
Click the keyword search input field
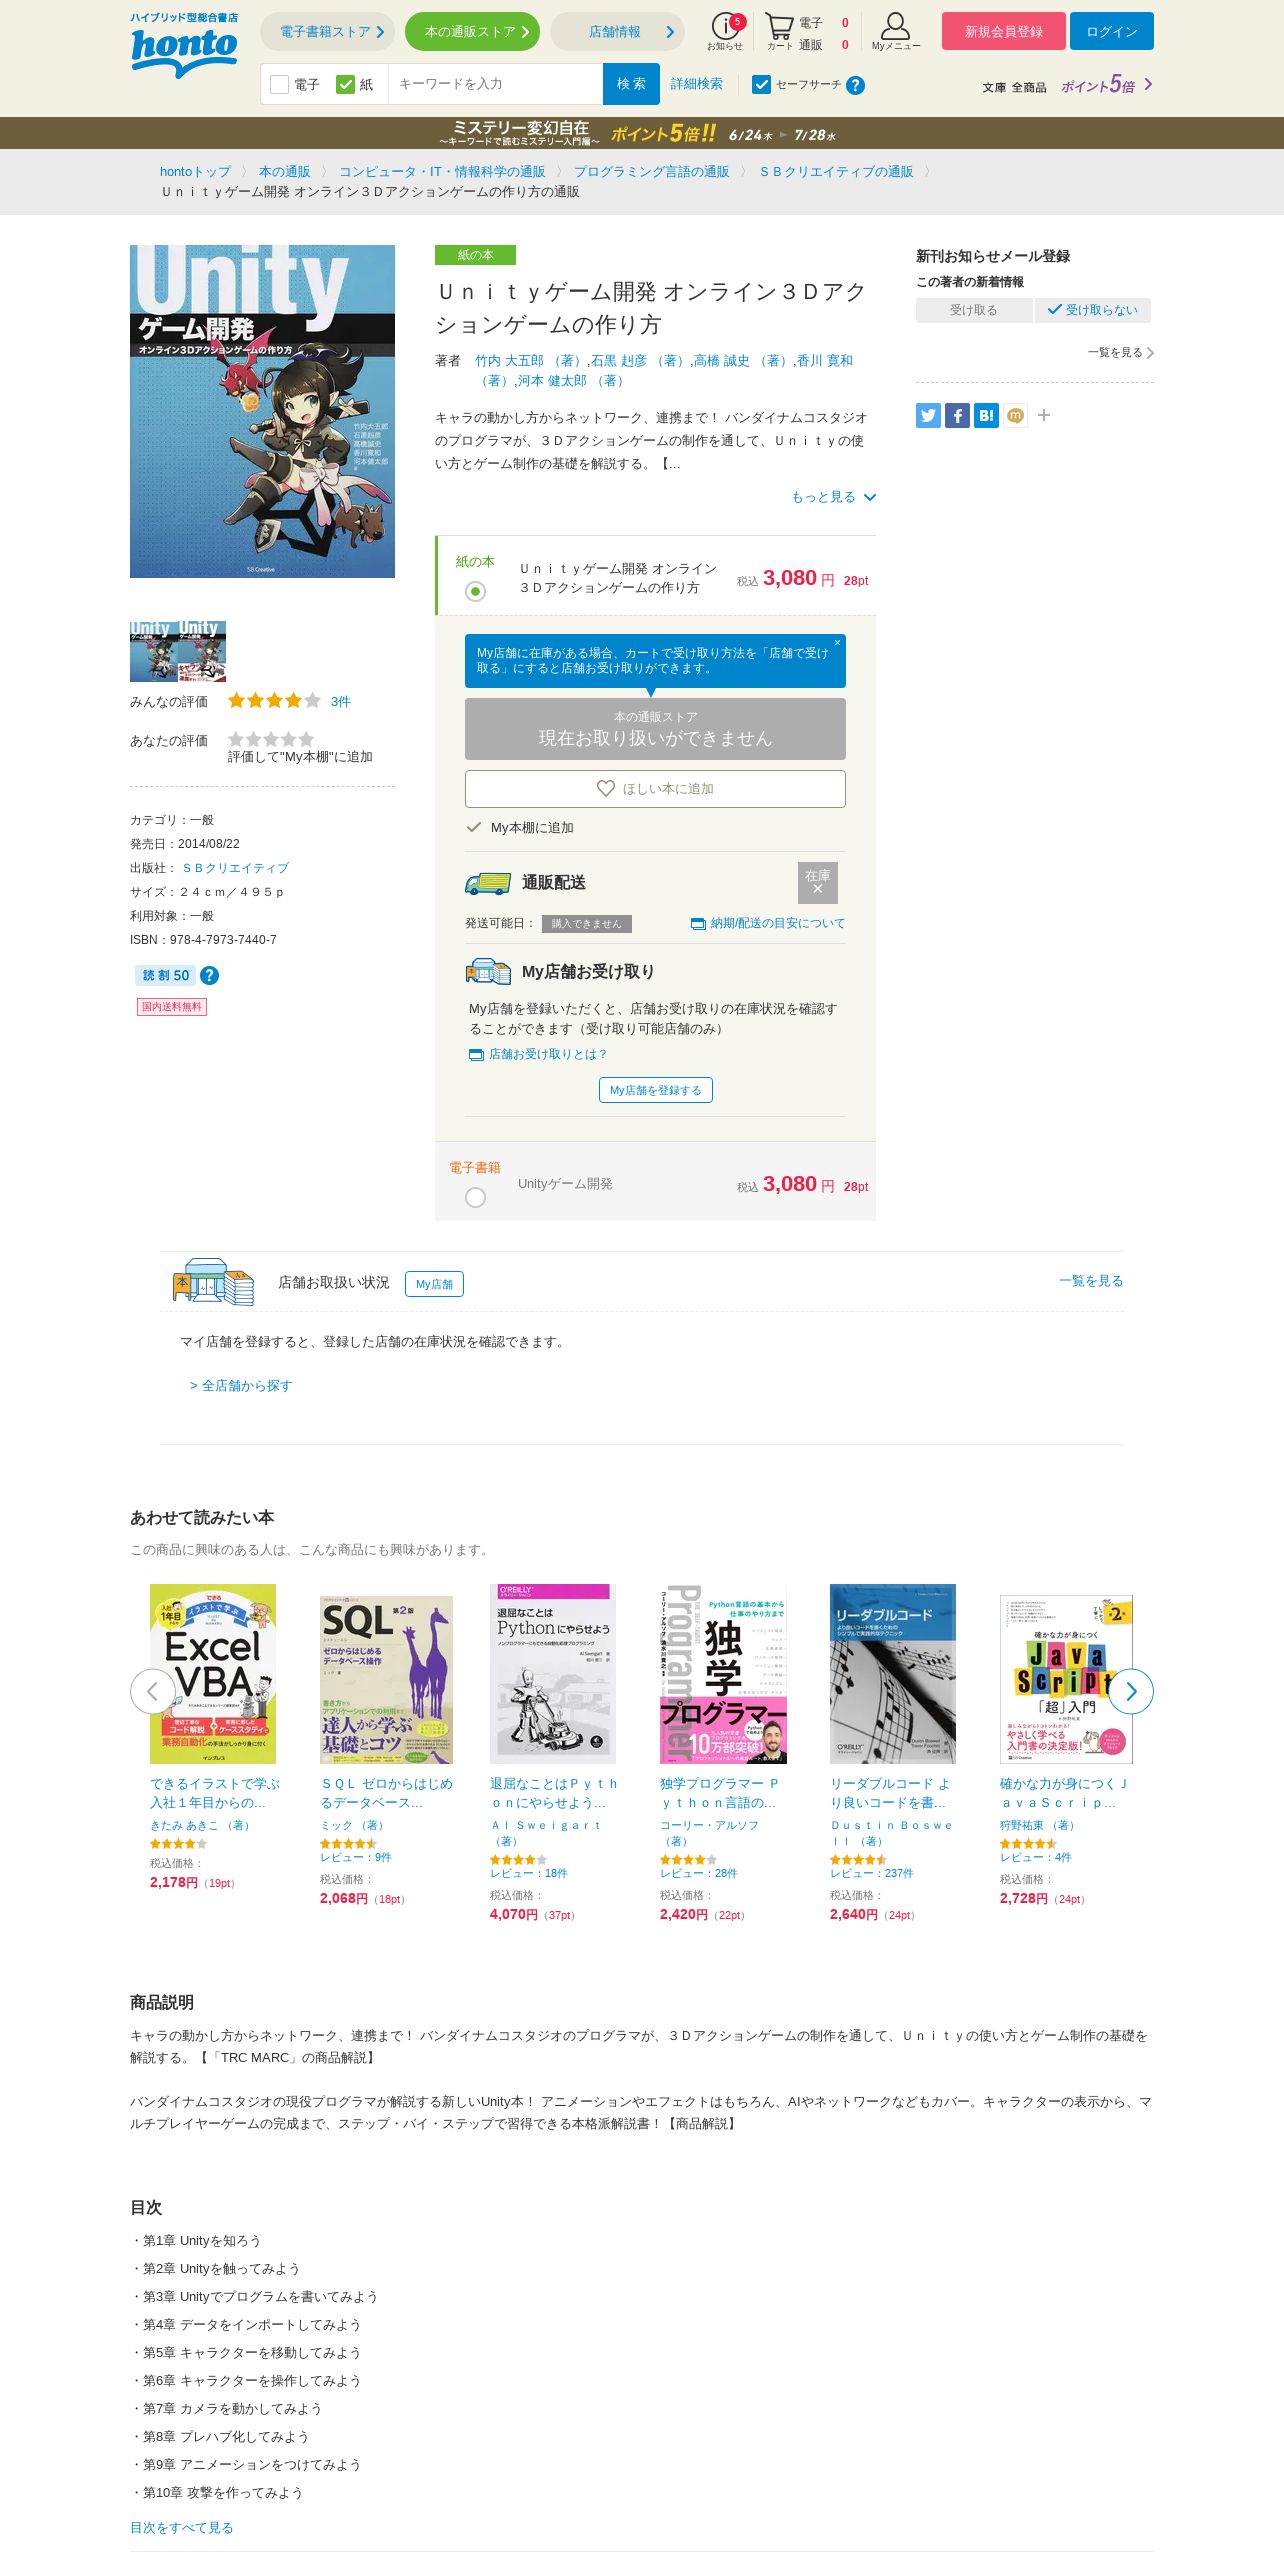(x=495, y=84)
